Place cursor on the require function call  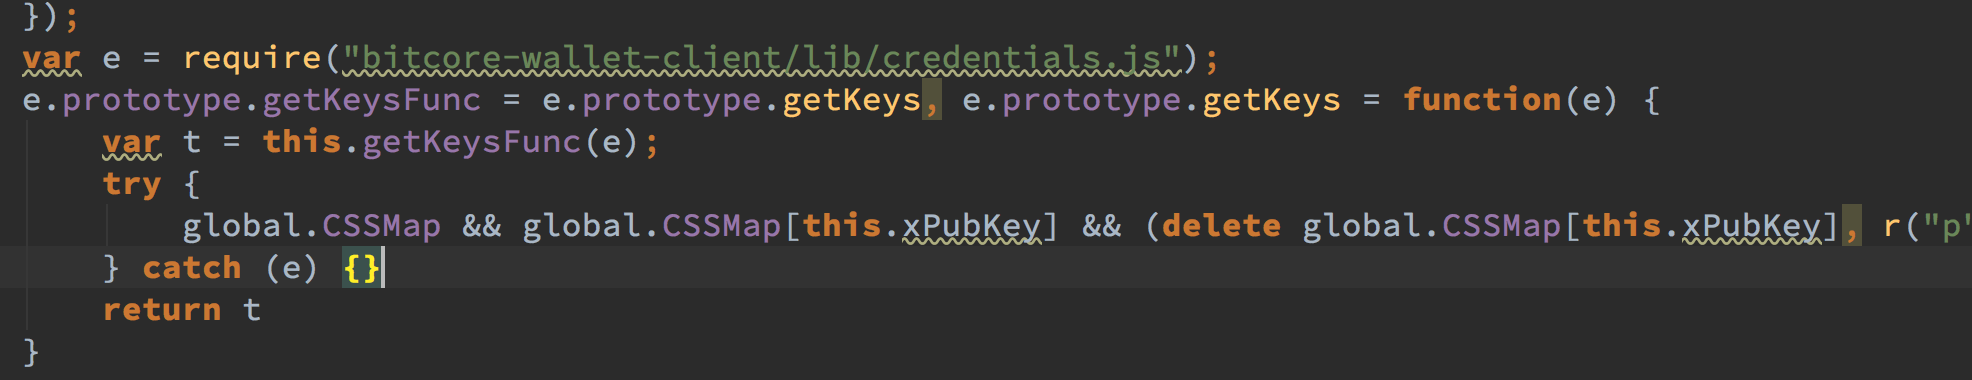tap(252, 58)
